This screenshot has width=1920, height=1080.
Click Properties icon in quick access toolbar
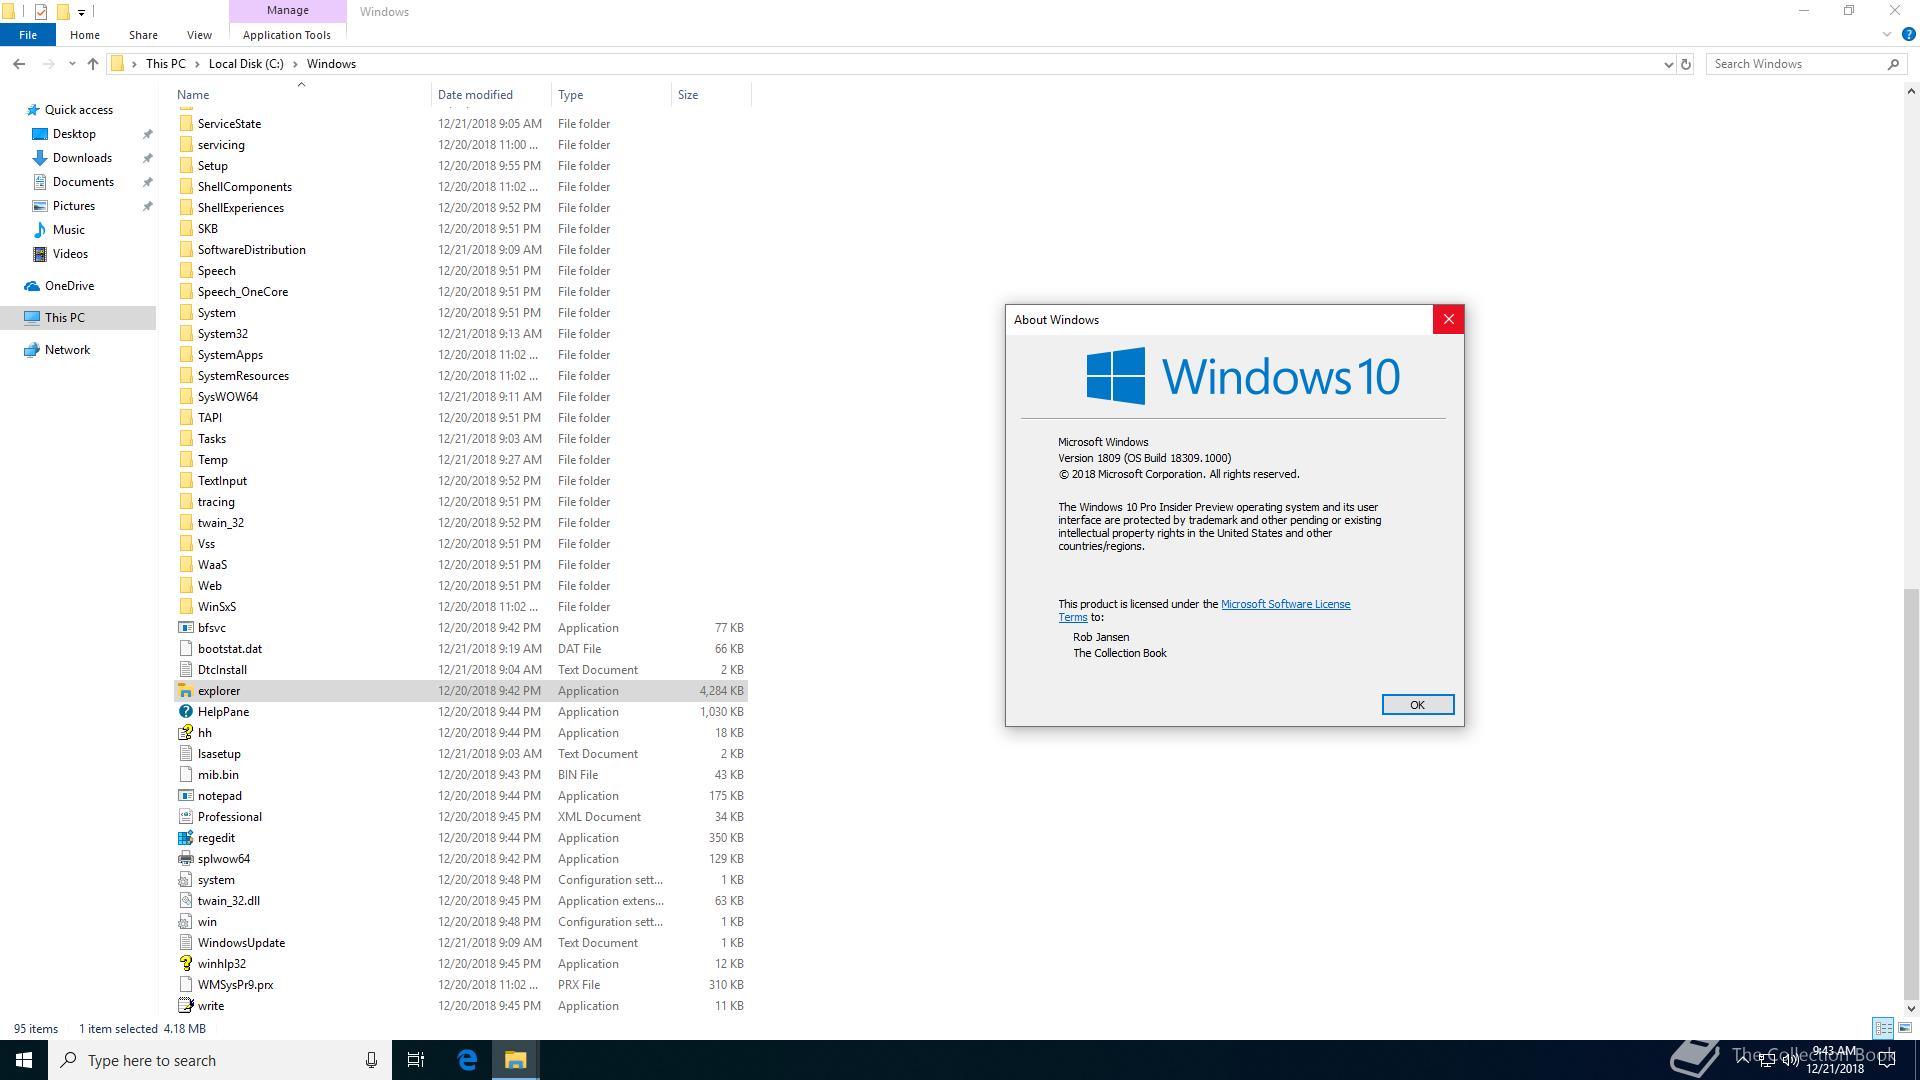click(41, 12)
